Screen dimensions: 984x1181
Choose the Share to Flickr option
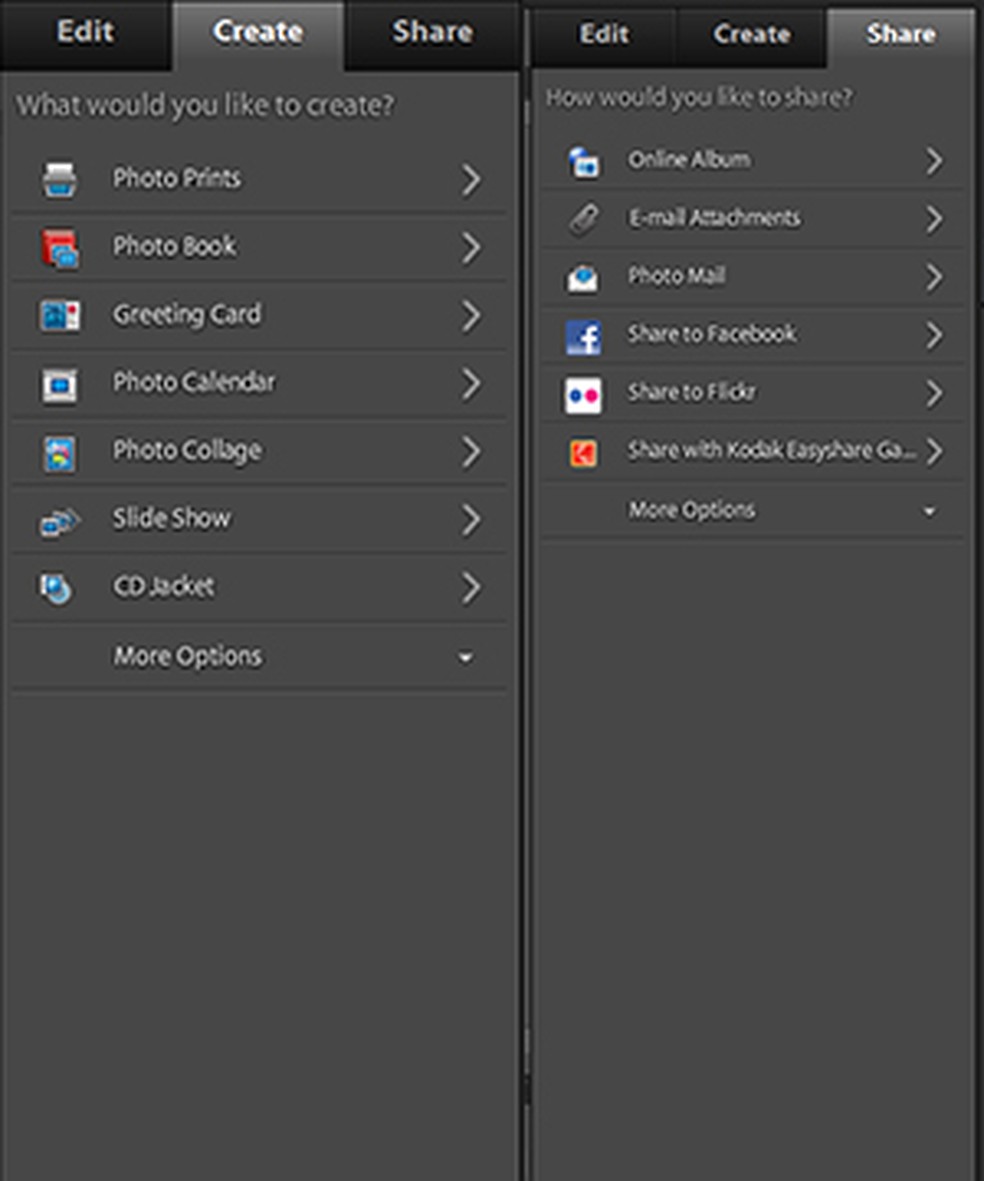[692, 393]
